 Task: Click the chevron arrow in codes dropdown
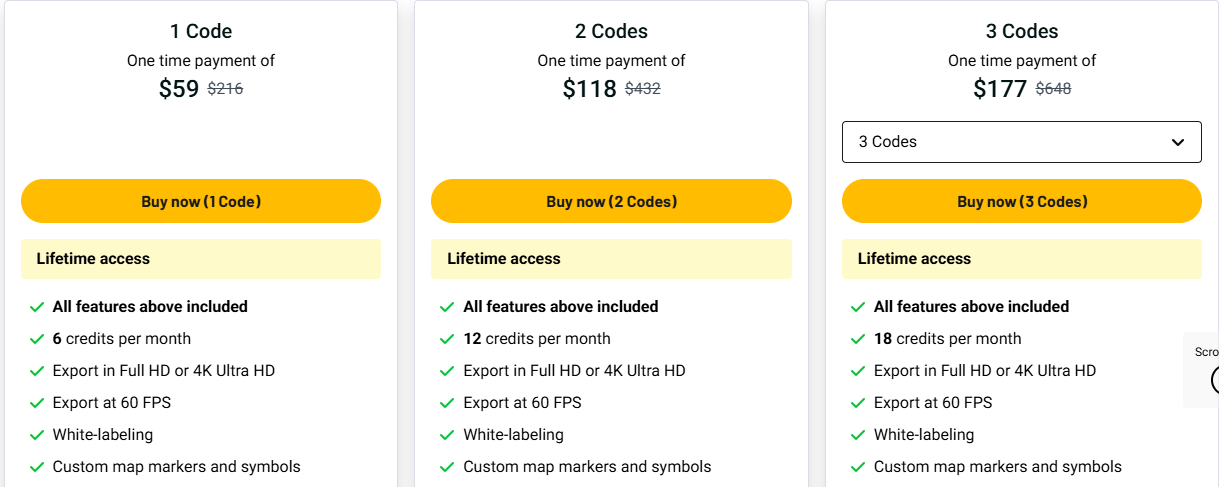click(1177, 142)
